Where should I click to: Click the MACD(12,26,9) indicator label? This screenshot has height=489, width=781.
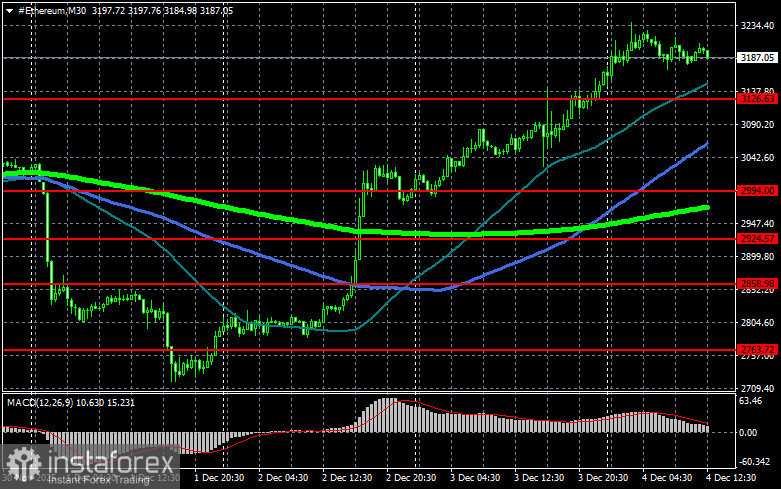[40, 402]
